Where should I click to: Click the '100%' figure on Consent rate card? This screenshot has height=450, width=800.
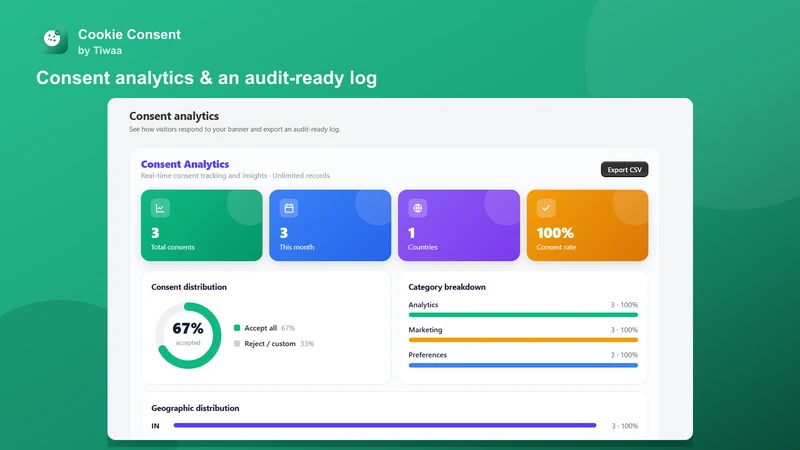[555, 233]
